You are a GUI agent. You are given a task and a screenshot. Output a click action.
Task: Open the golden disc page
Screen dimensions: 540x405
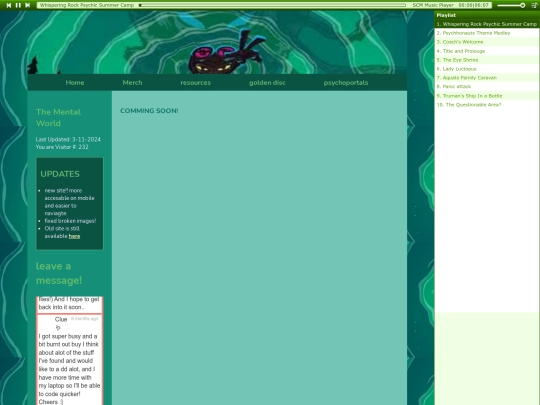267,83
